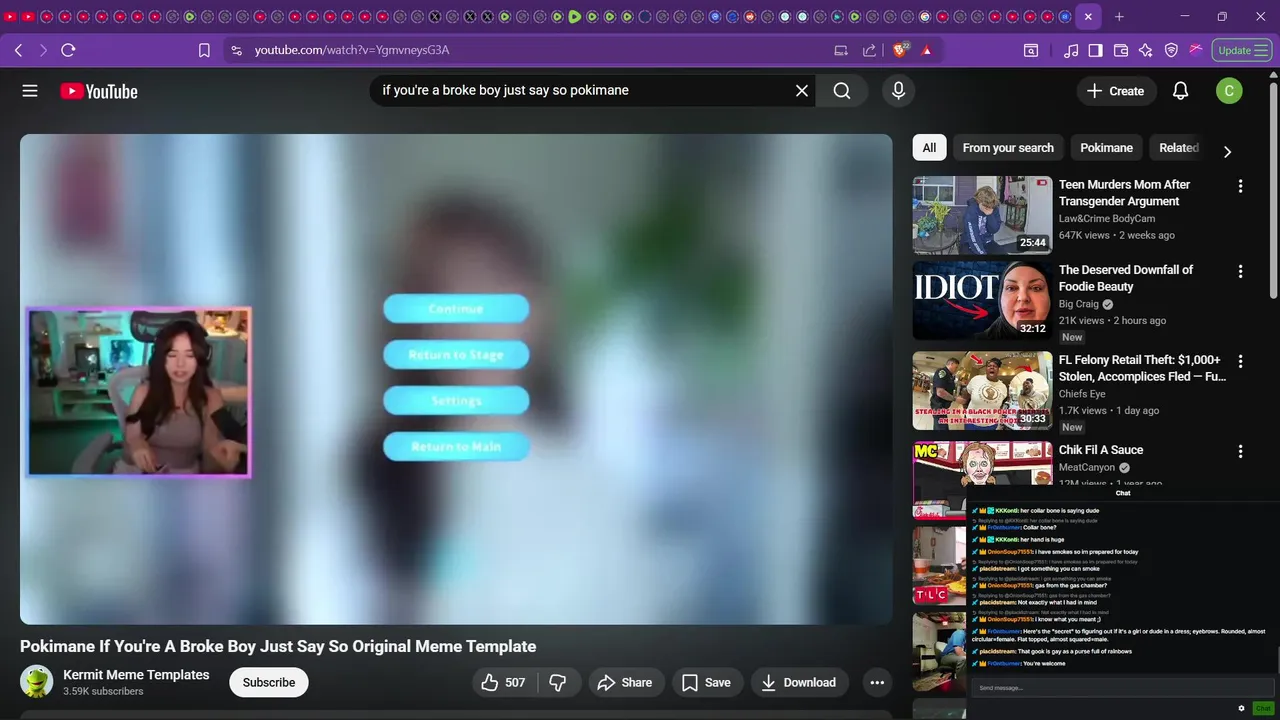Reload the current page
Image resolution: width=1280 pixels, height=720 pixels.
click(68, 50)
